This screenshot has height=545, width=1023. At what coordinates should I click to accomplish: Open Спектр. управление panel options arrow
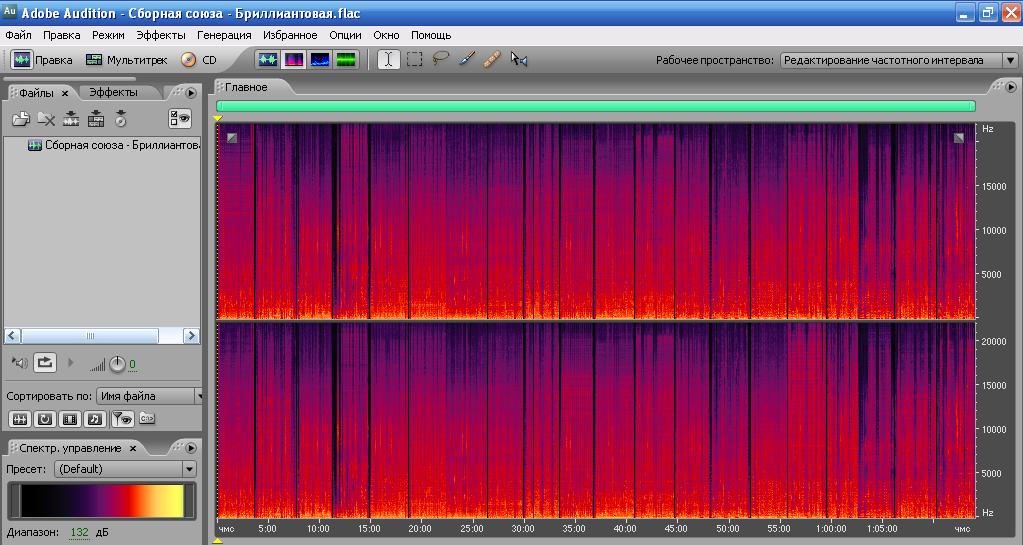pos(191,448)
